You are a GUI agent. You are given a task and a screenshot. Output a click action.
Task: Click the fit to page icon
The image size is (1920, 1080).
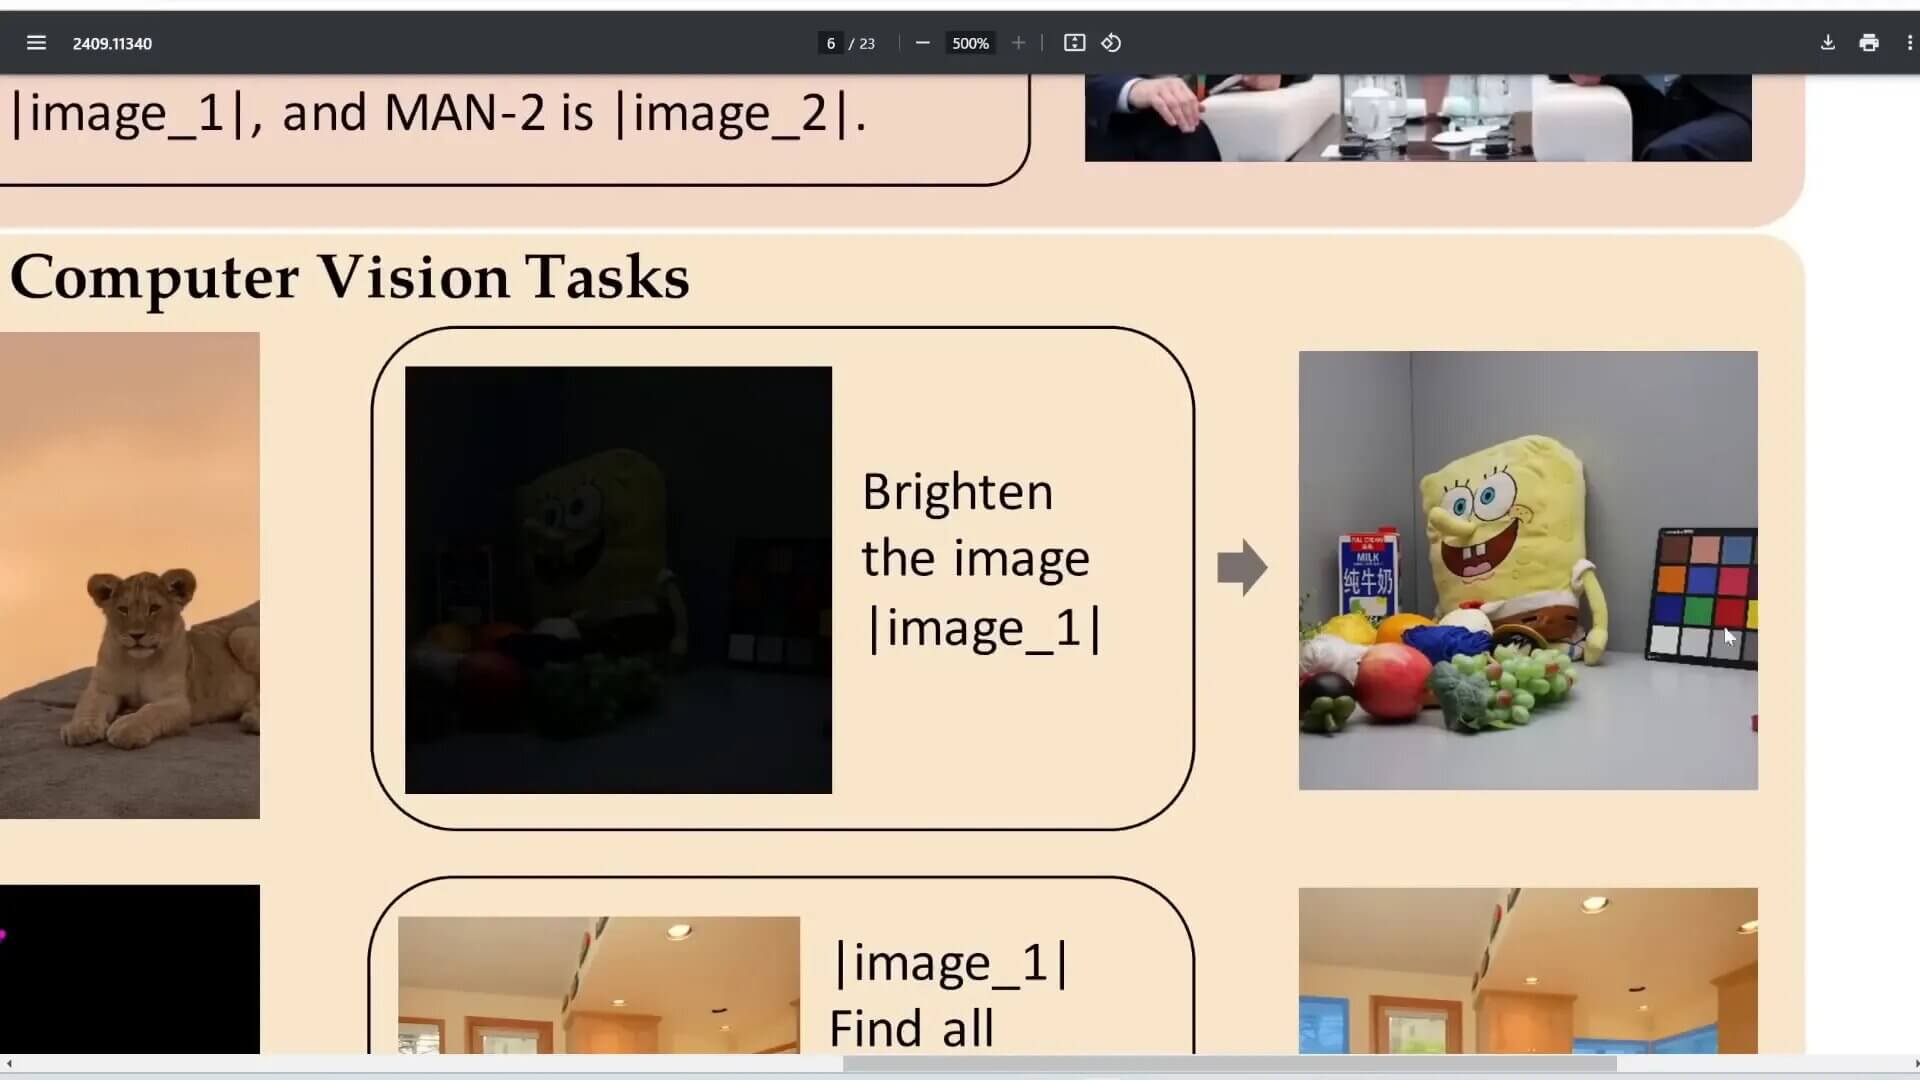pyautogui.click(x=1074, y=43)
